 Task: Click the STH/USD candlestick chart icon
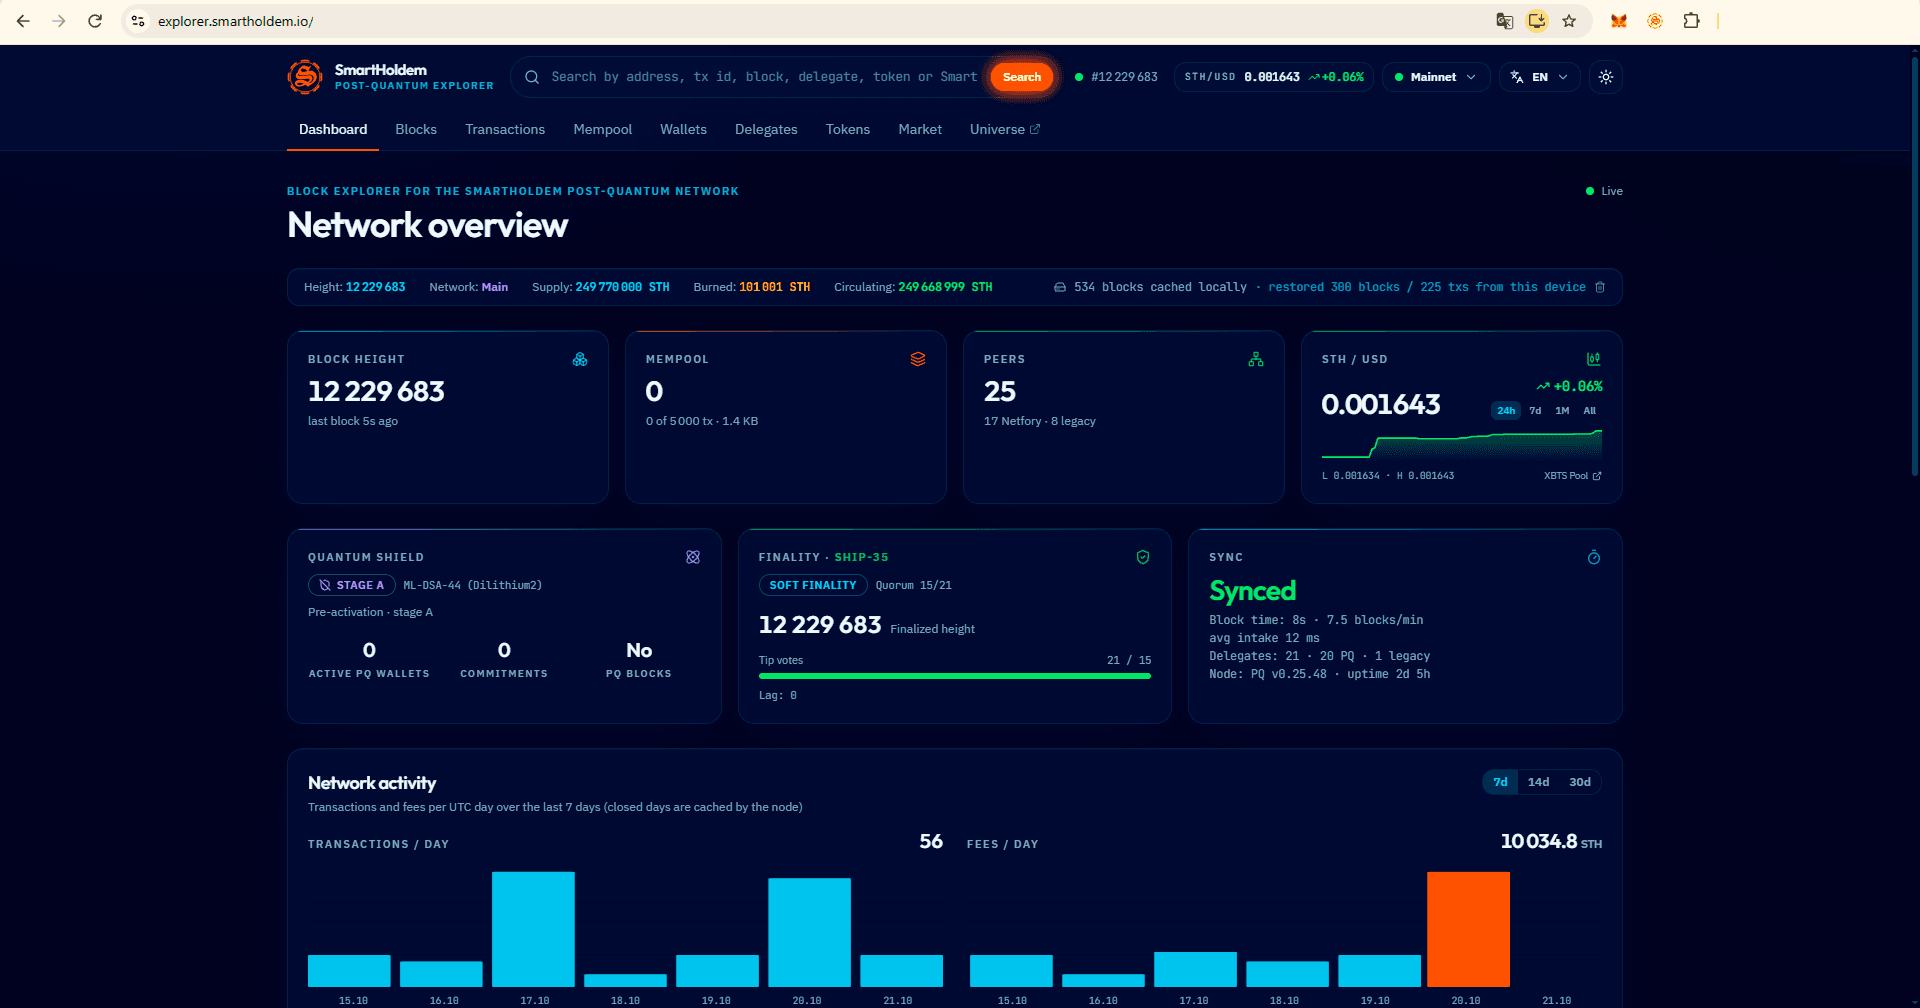pyautogui.click(x=1594, y=359)
